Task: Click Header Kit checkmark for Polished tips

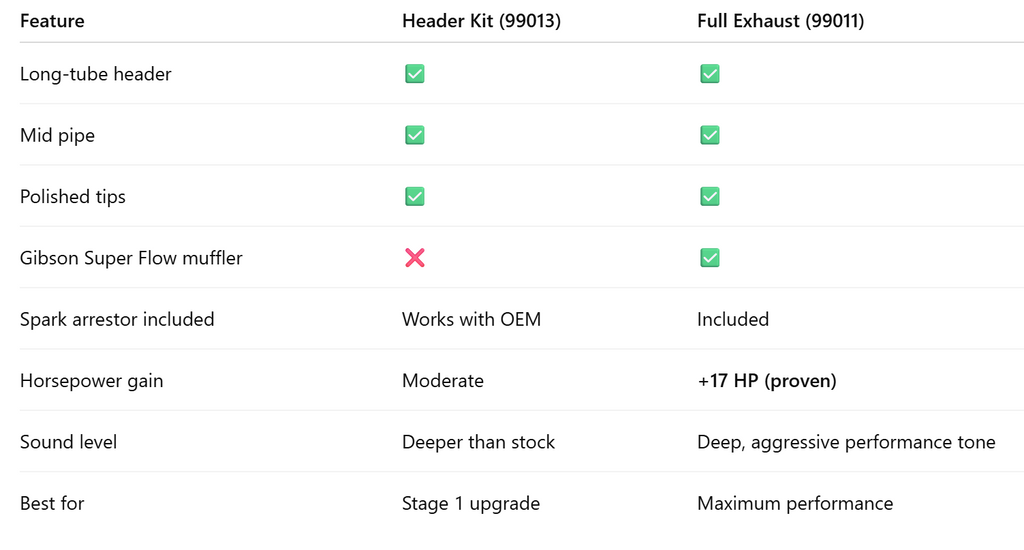Action: click(414, 197)
